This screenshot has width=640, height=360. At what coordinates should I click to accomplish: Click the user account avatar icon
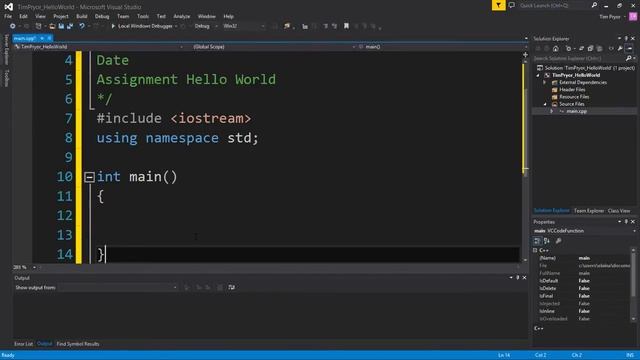point(633,16)
